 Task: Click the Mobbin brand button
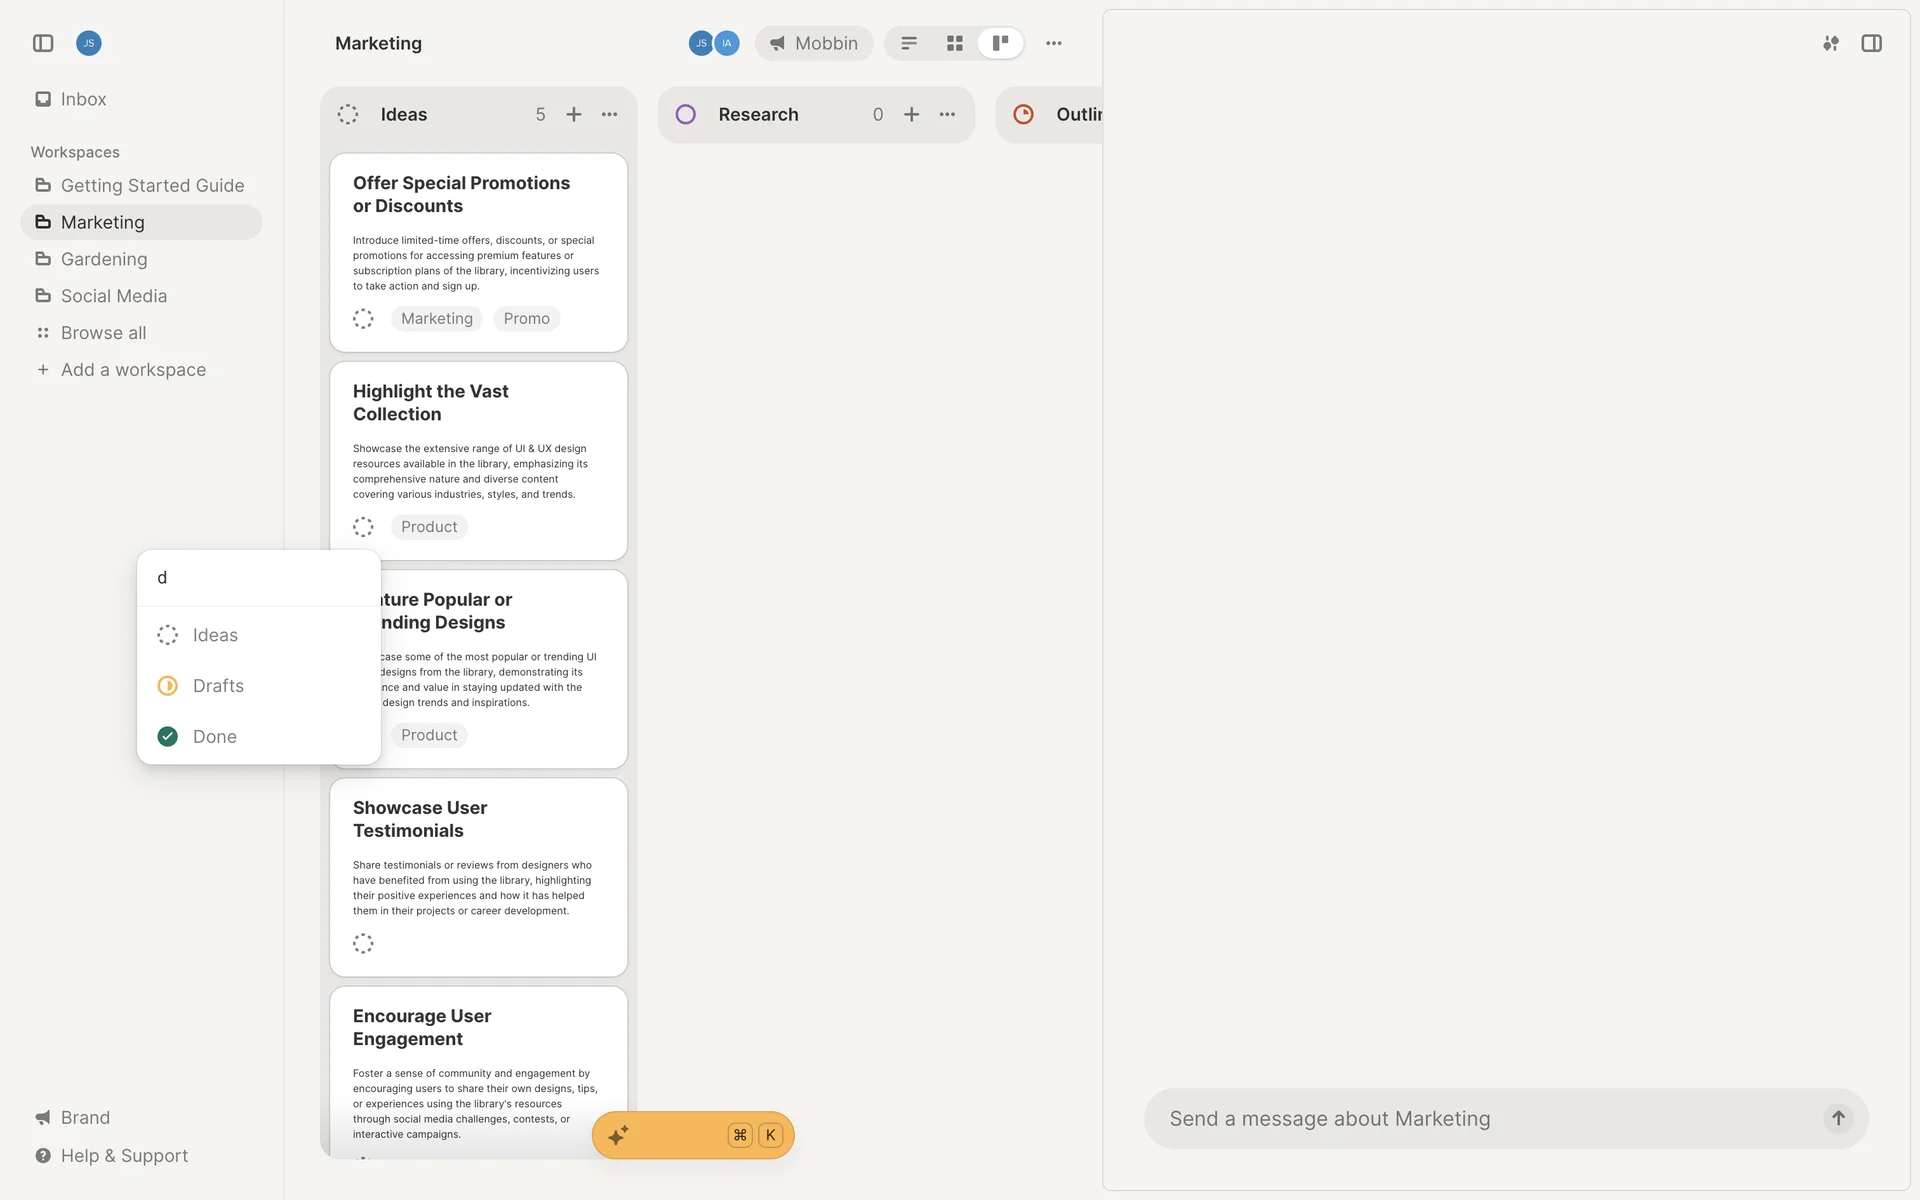(x=814, y=43)
